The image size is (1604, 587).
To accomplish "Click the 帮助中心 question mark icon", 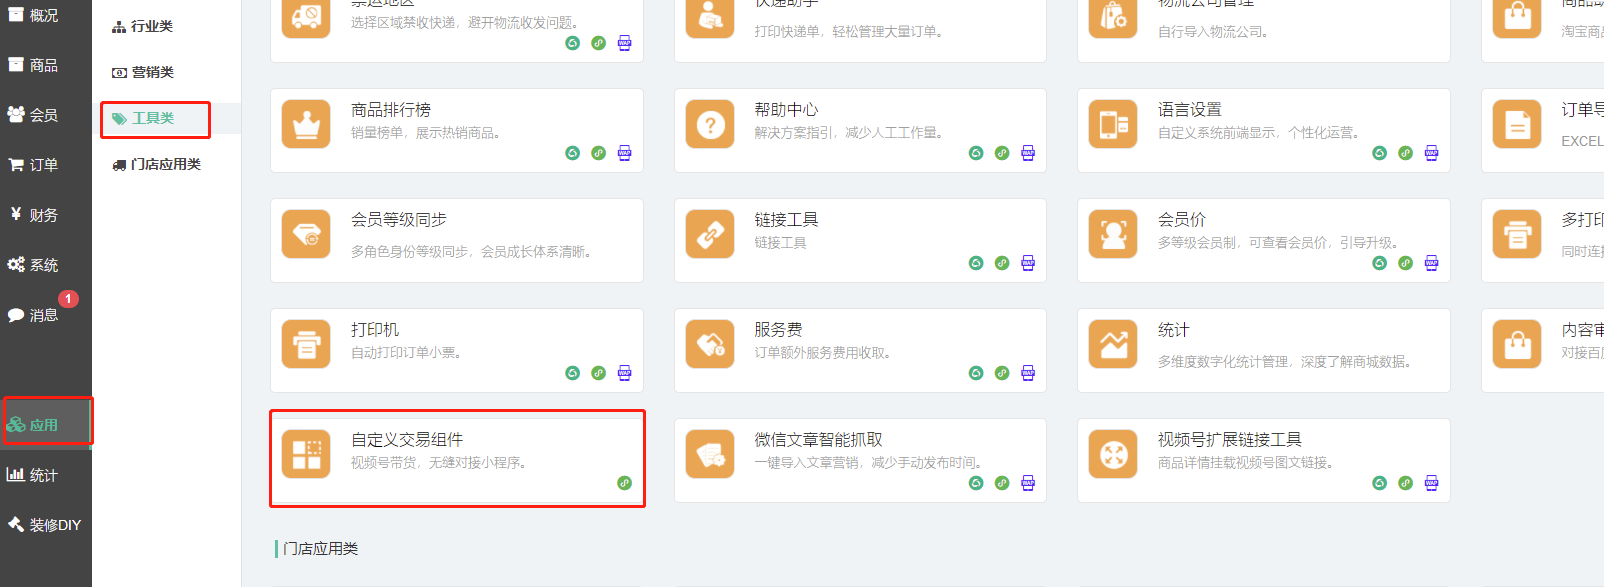I will (710, 125).
